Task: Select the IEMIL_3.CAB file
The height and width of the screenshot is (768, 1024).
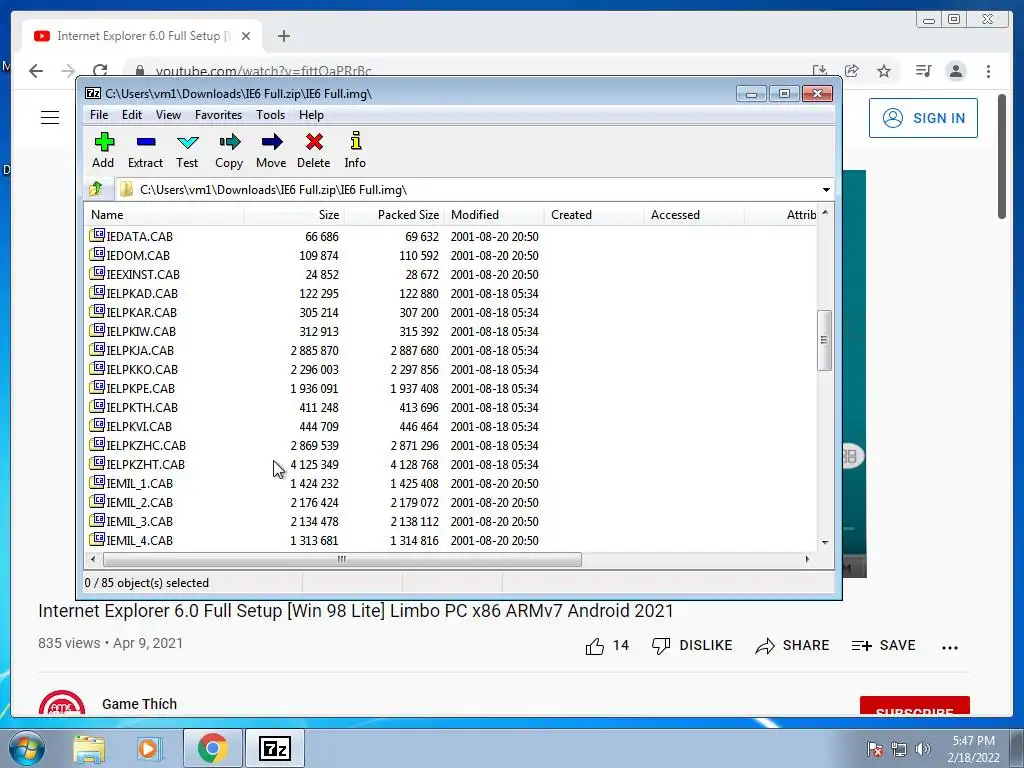Action: pos(131,520)
